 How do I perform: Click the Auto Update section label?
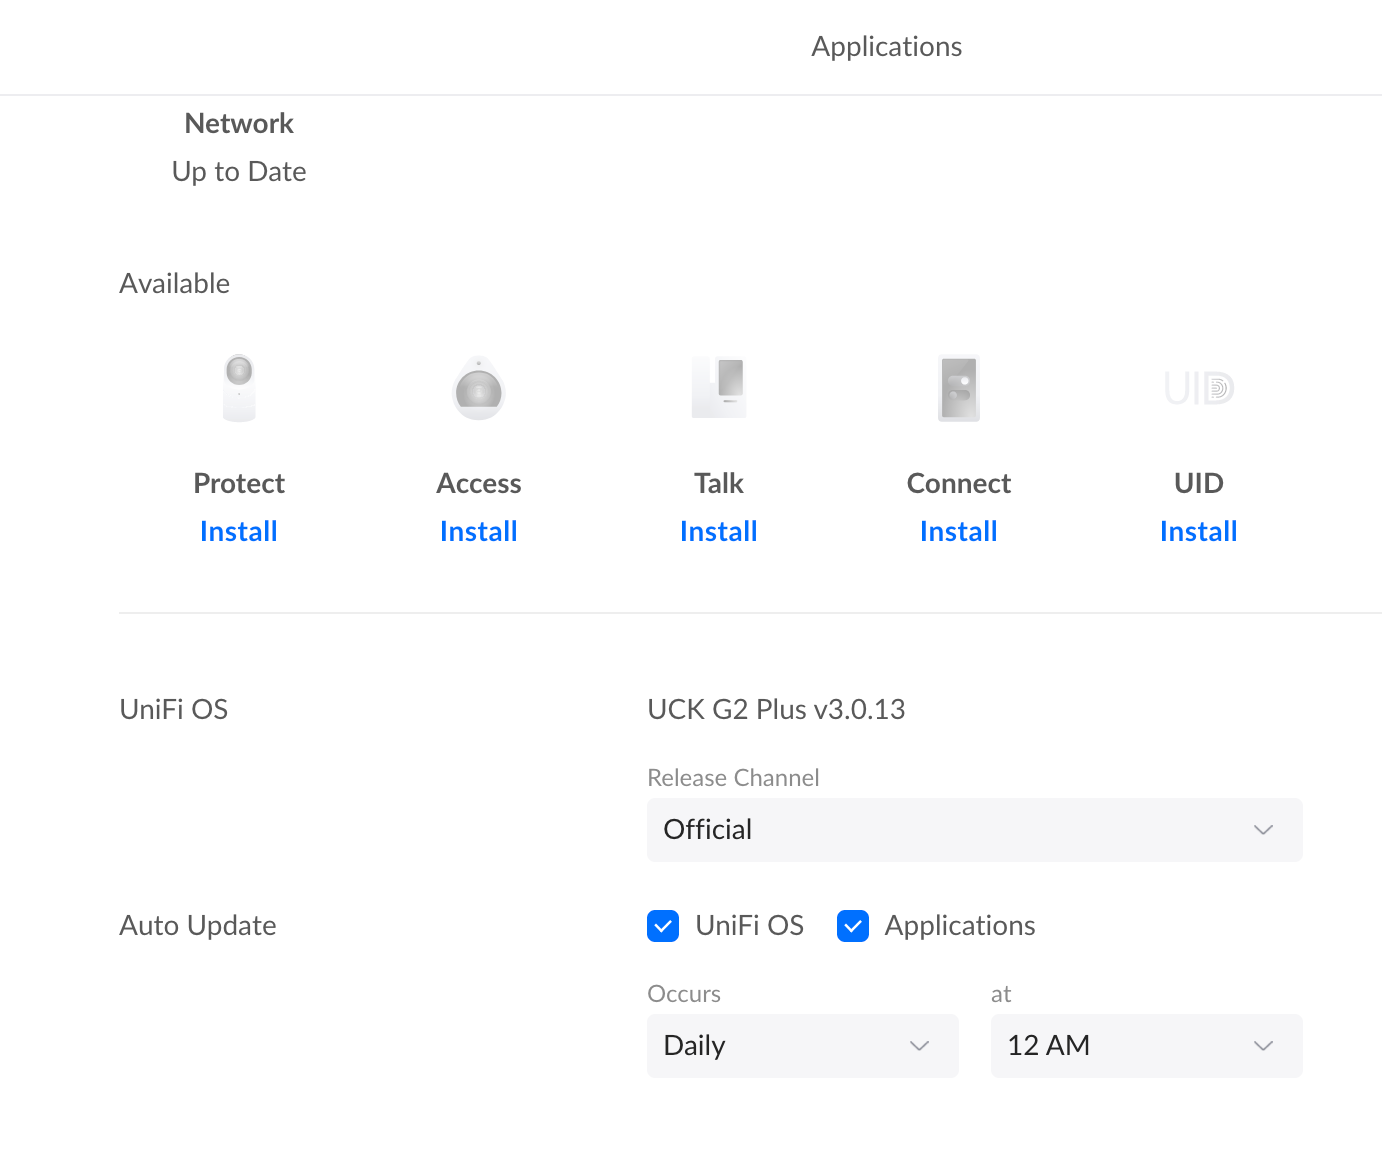pyautogui.click(x=198, y=926)
